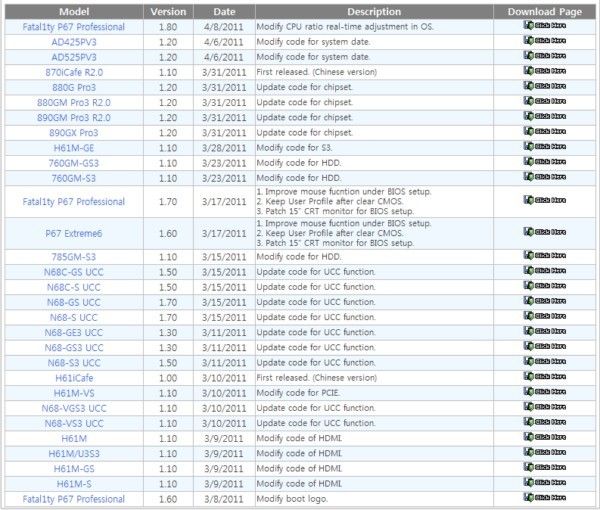This screenshot has width=600, height=510.
Task: Open the 880GM Pro3 R2.0 link
Action: point(74,103)
